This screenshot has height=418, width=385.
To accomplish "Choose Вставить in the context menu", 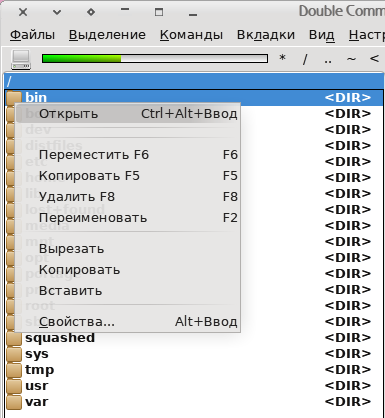I will point(128,291).
